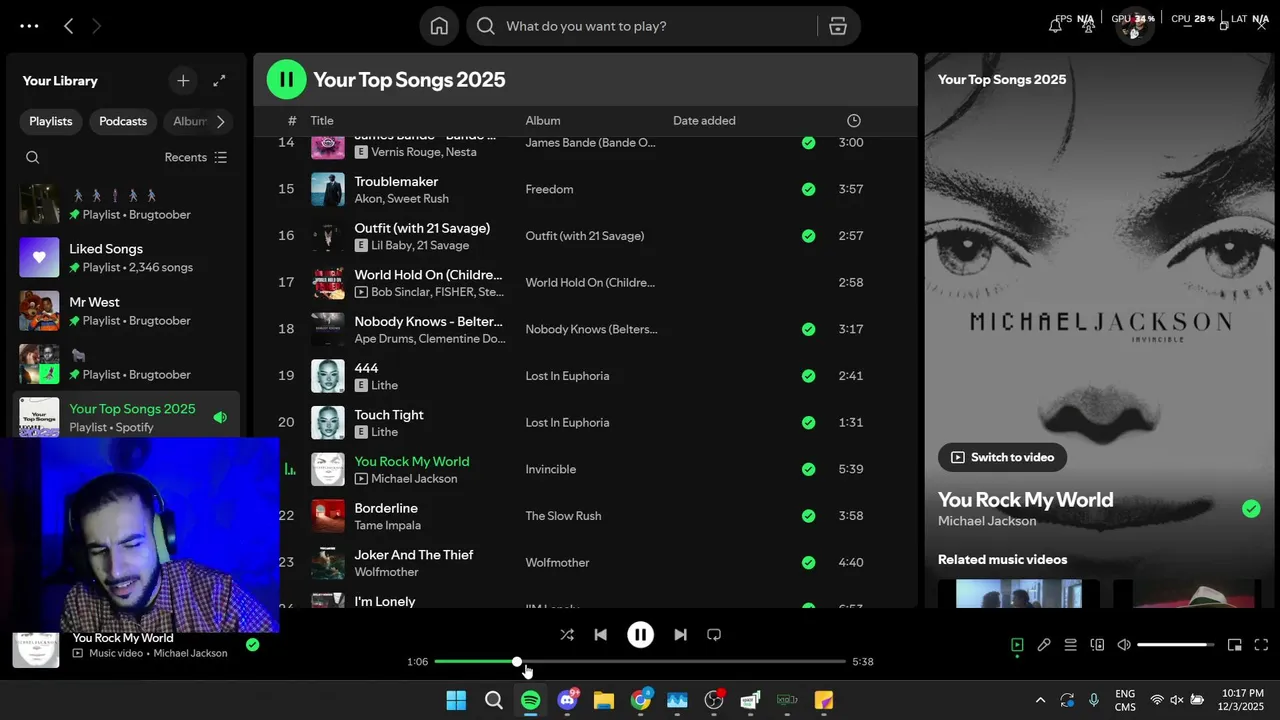Open Mr West playlist
Screen dimensions: 1280x720
coord(126,311)
